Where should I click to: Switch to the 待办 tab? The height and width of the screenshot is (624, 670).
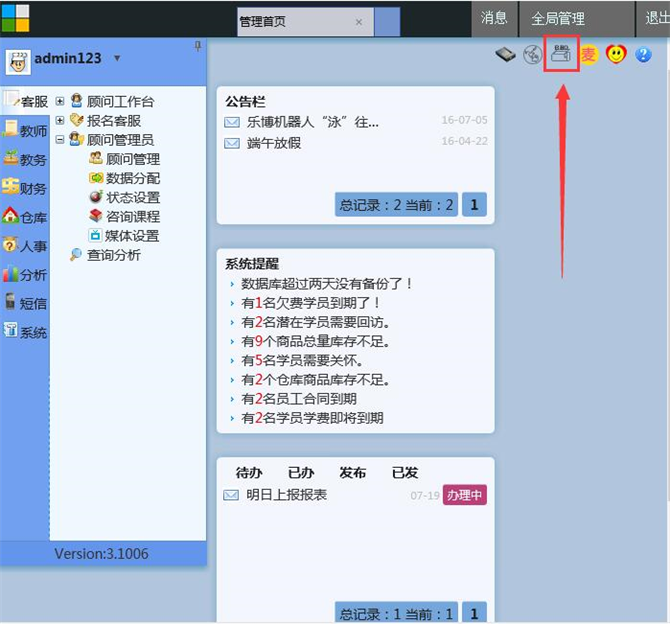(249, 473)
